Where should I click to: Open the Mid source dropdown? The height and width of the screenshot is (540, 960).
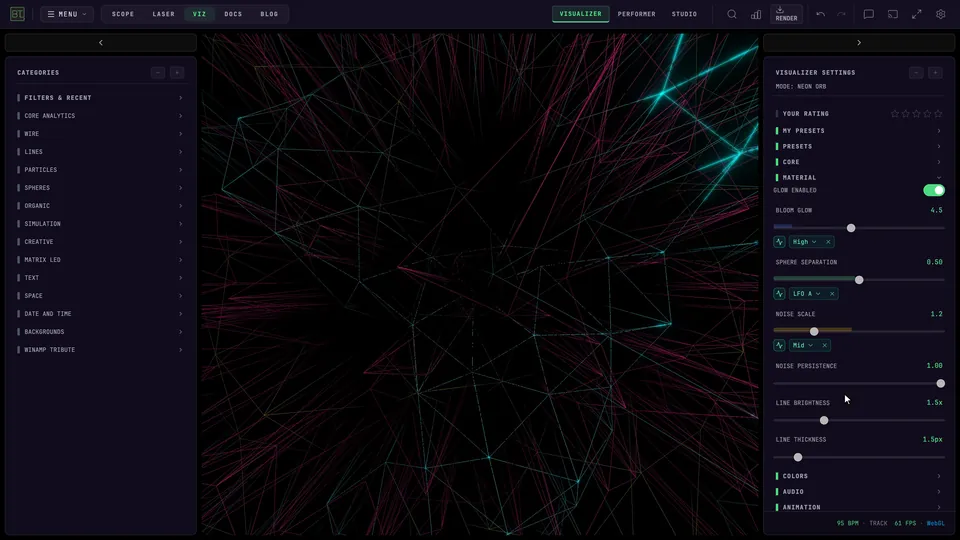click(803, 345)
